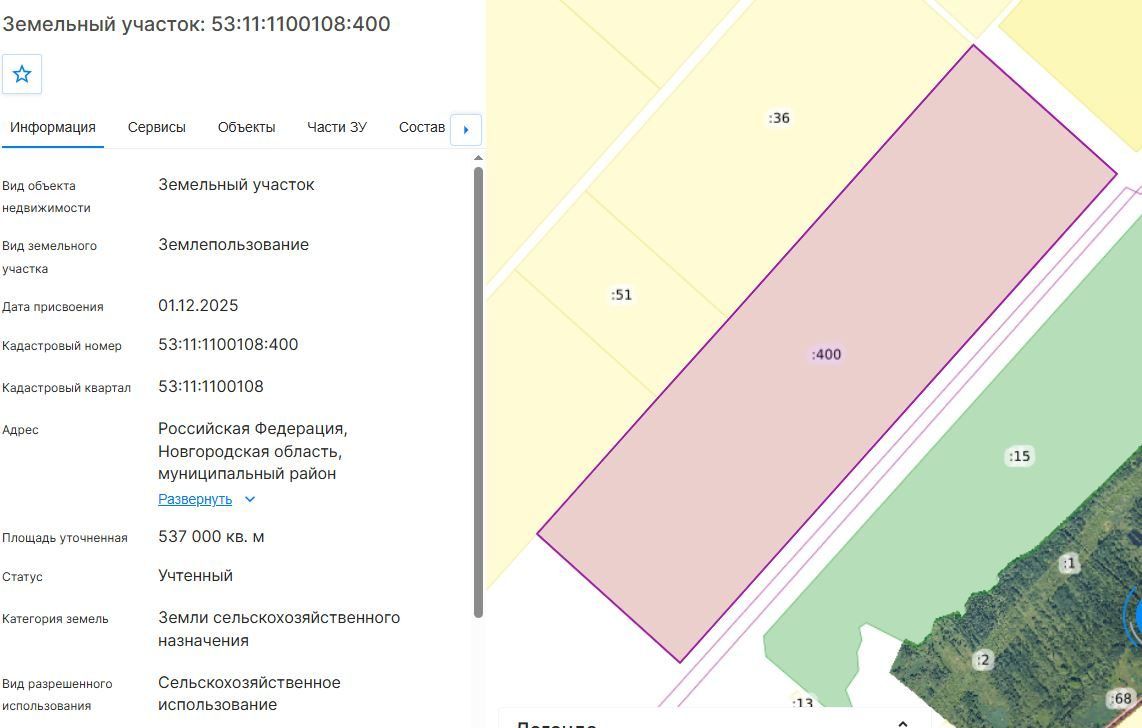Click the Землепользование value

233,245
